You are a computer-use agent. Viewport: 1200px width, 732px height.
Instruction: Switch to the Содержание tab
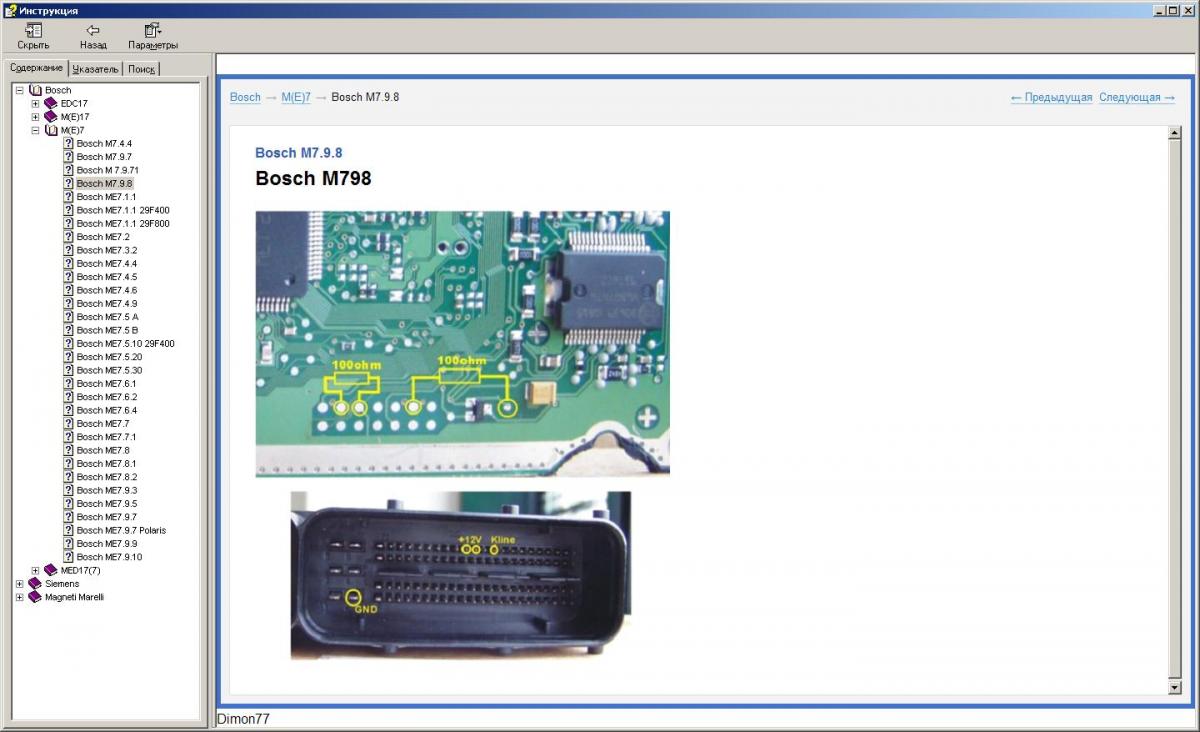tap(37, 68)
